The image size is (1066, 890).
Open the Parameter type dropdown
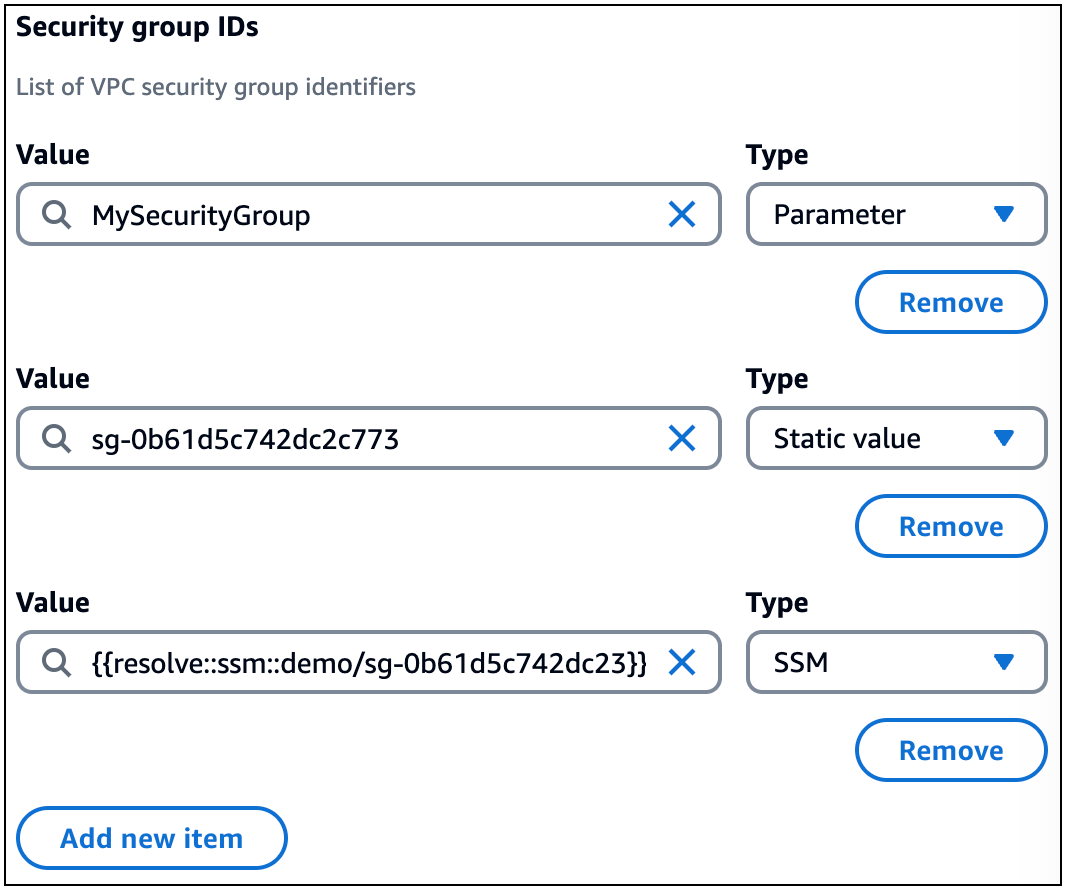(x=895, y=214)
